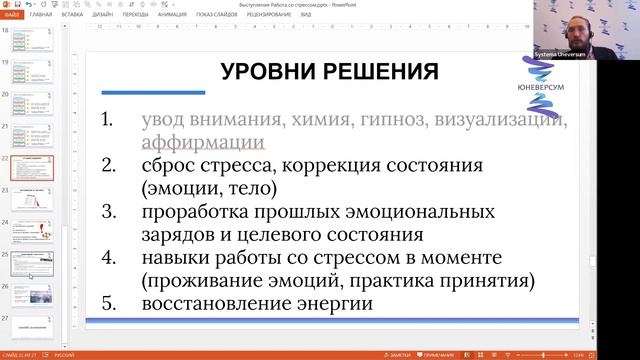
Task: Select slide 25 thumbnail
Action: (x=32, y=264)
